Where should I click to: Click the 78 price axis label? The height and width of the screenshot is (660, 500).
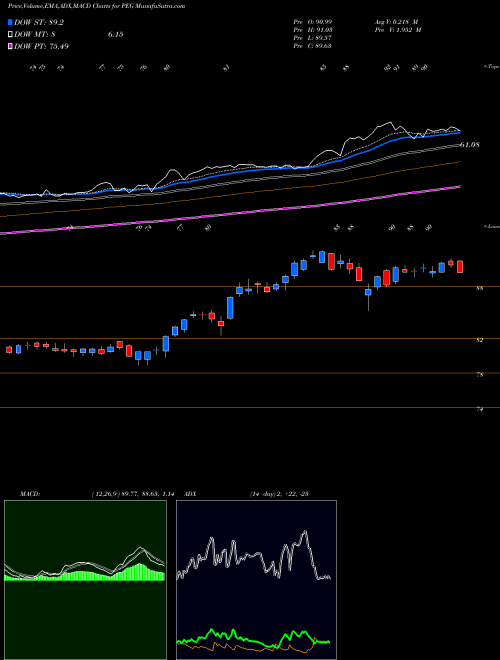click(480, 375)
